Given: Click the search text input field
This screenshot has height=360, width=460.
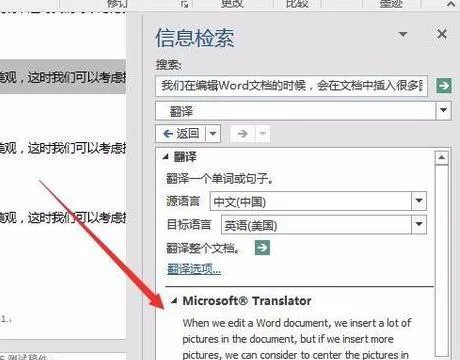Looking at the screenshot, I should coord(291,86).
